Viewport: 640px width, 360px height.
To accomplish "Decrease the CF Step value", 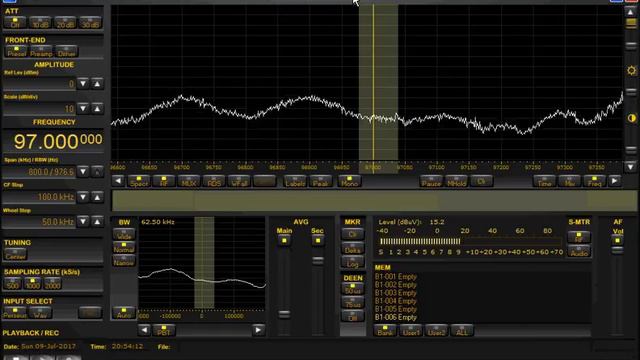I will [83, 197].
